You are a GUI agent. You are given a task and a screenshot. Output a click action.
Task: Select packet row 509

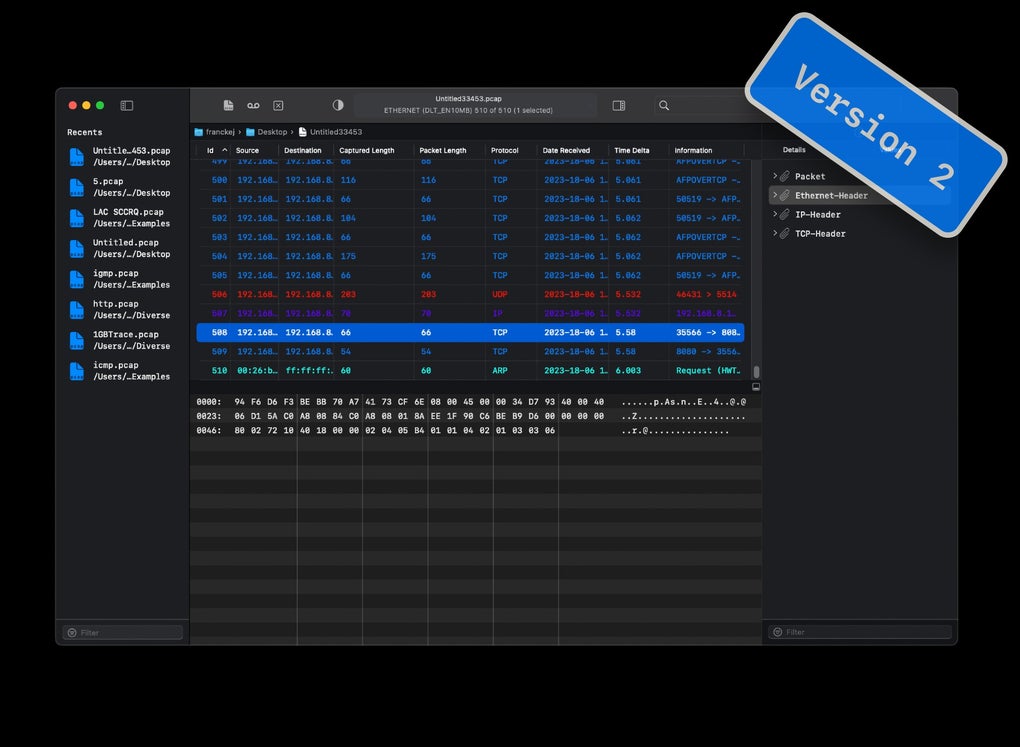pyautogui.click(x=470, y=351)
